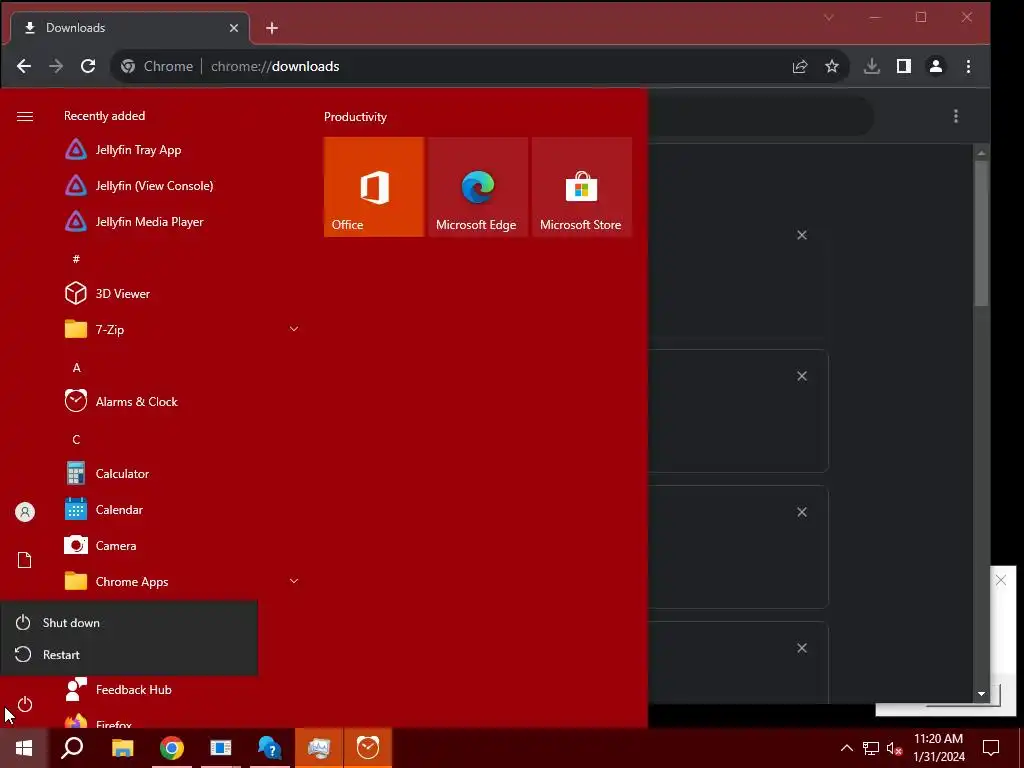Open Downloads page more actions menu
Image resolution: width=1024 pixels, height=768 pixels.
tap(956, 116)
